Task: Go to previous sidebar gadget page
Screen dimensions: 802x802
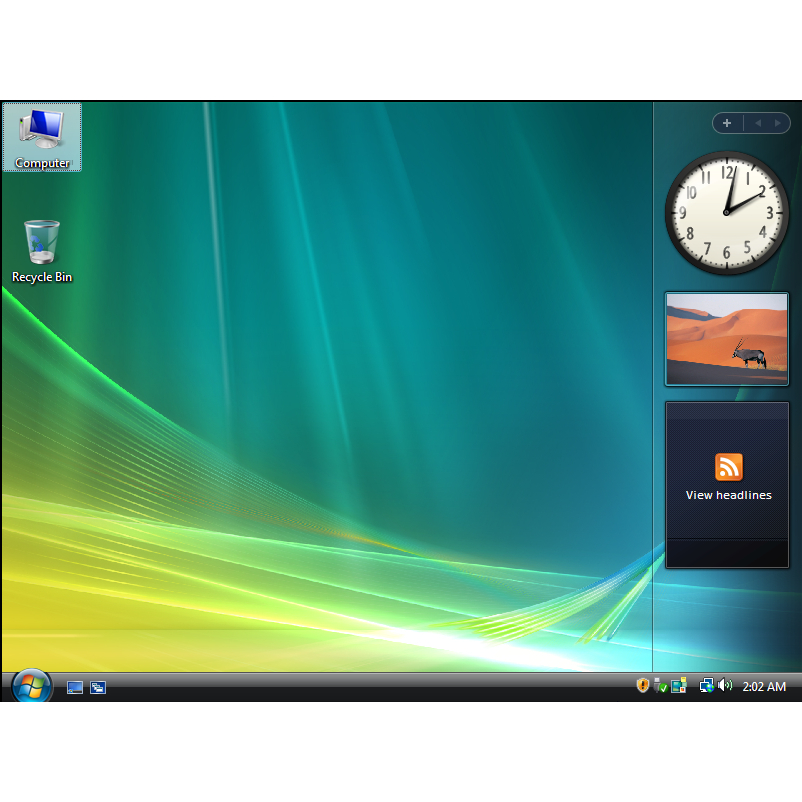Action: (x=758, y=123)
